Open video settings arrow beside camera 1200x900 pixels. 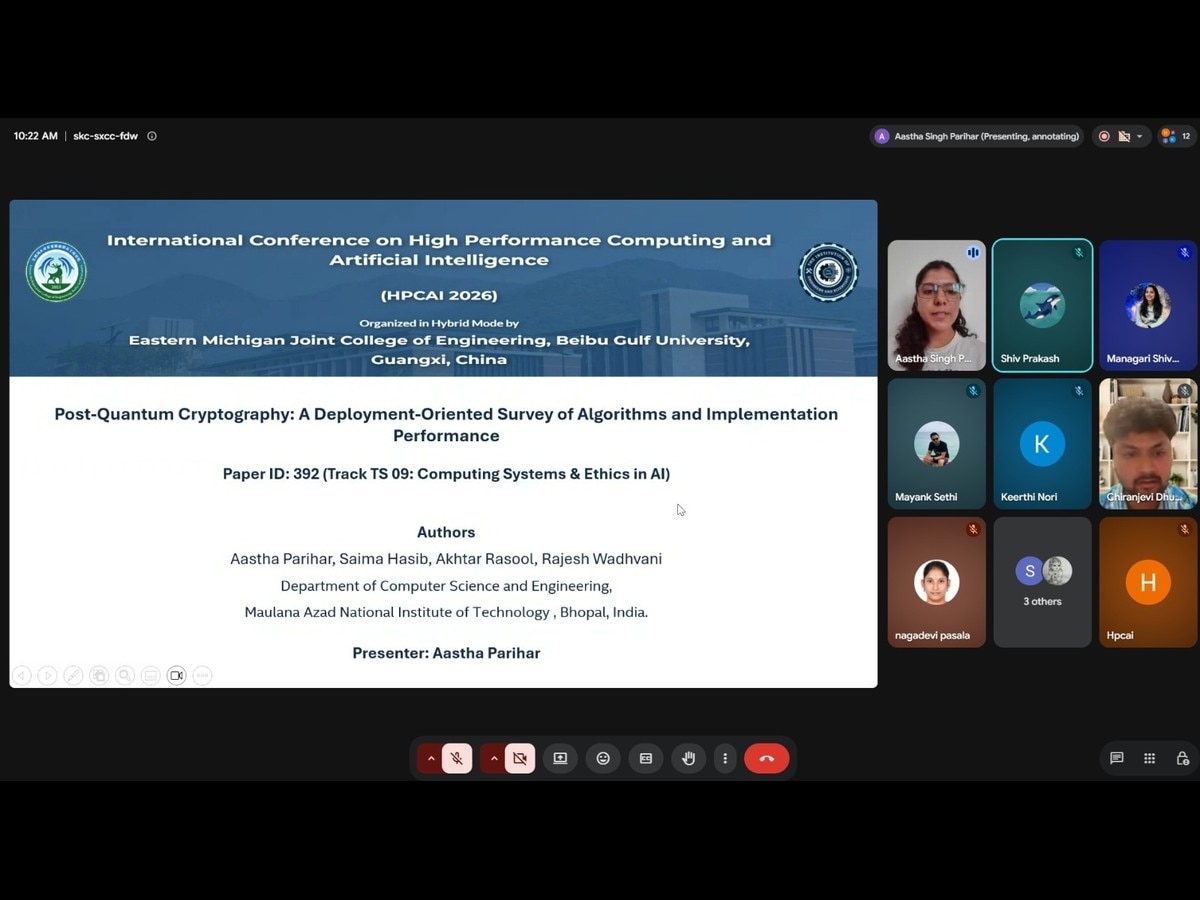(494, 758)
